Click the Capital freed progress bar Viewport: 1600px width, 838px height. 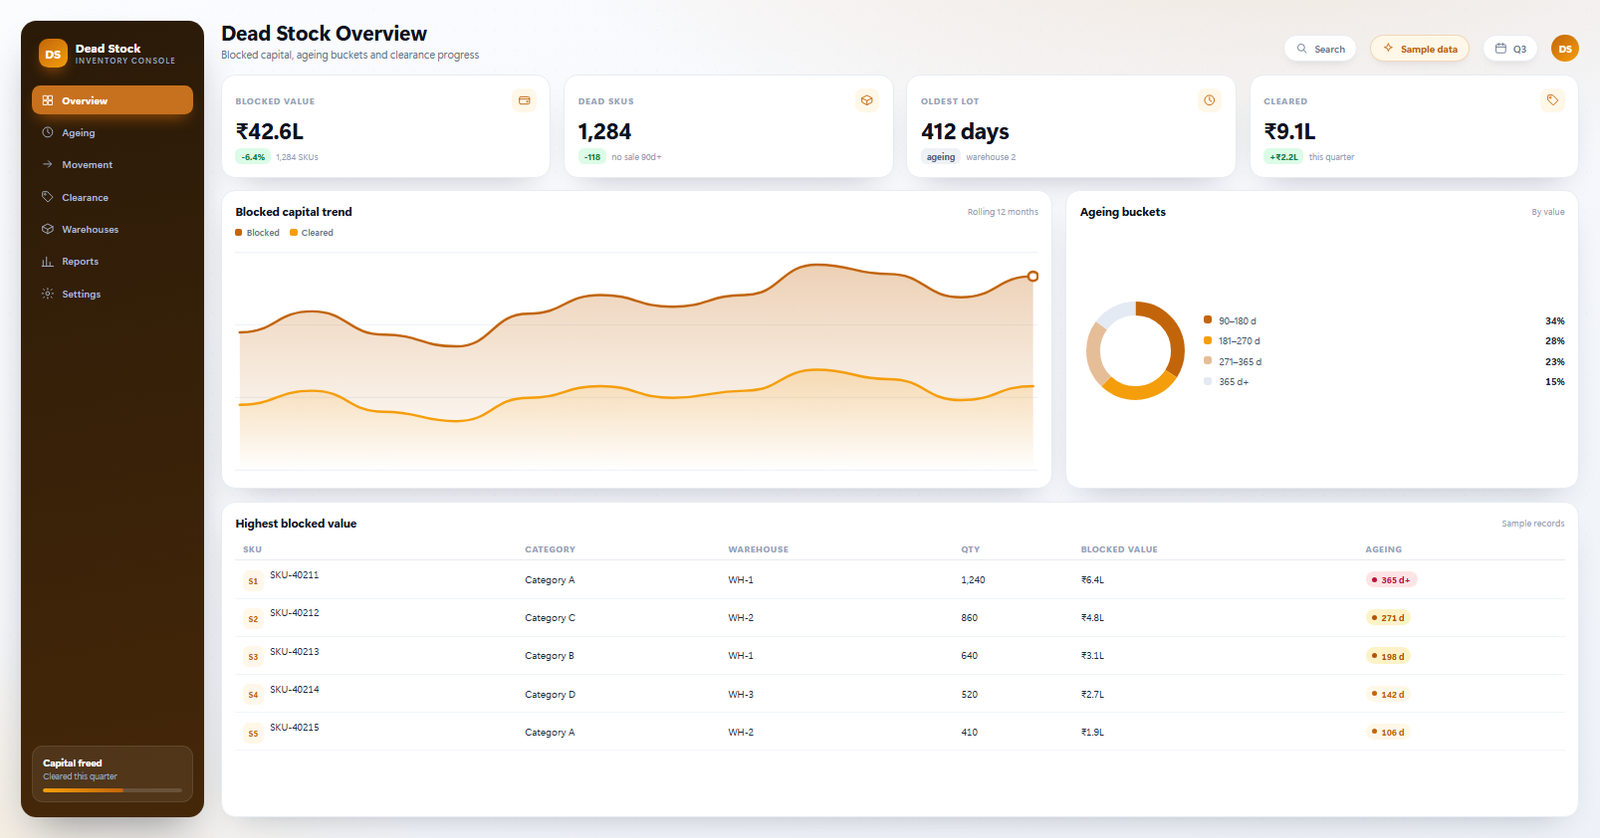click(x=112, y=790)
